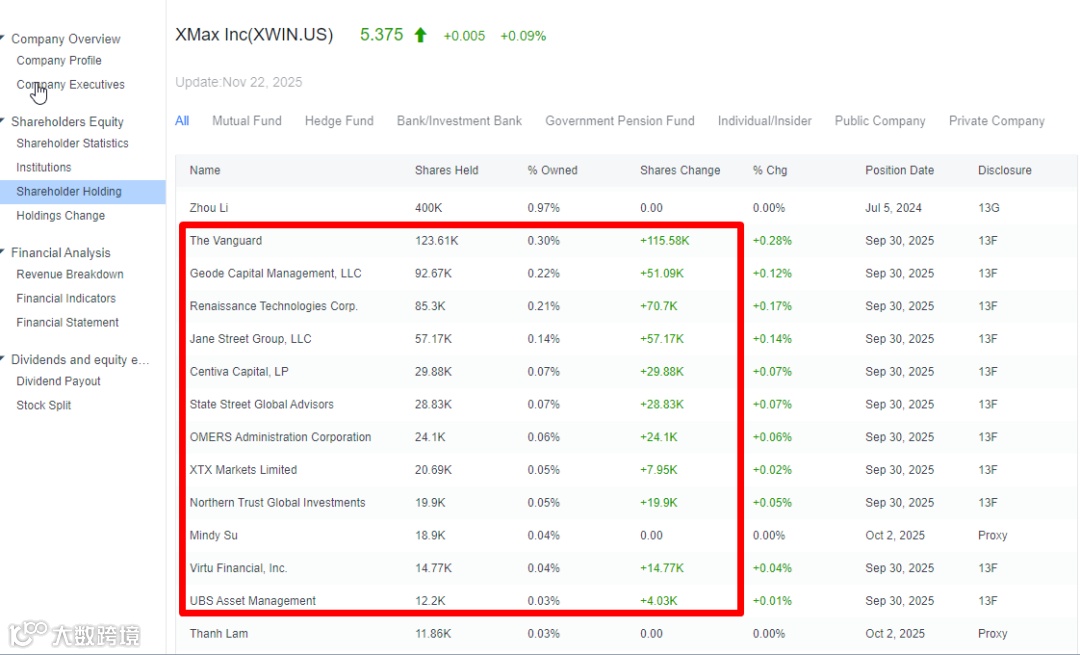The height and width of the screenshot is (655, 1080).
Task: Open Company Profile in sidebar
Action: click(x=59, y=61)
